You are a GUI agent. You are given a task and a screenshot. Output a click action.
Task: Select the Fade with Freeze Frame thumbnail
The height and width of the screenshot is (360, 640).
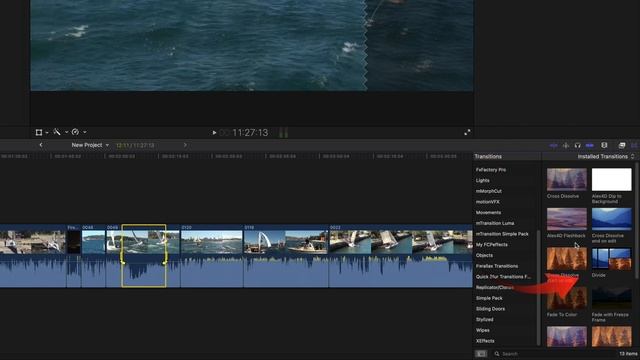(x=611, y=298)
